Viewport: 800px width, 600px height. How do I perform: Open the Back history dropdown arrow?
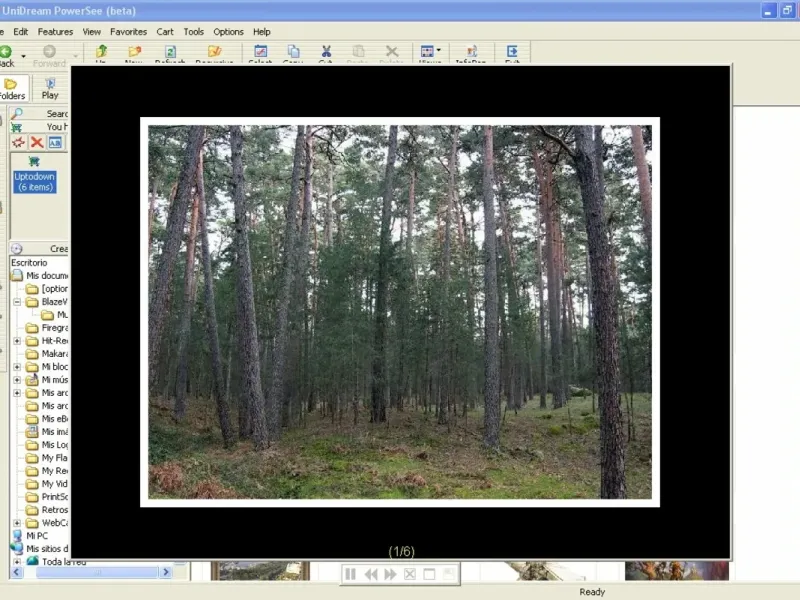point(23,55)
